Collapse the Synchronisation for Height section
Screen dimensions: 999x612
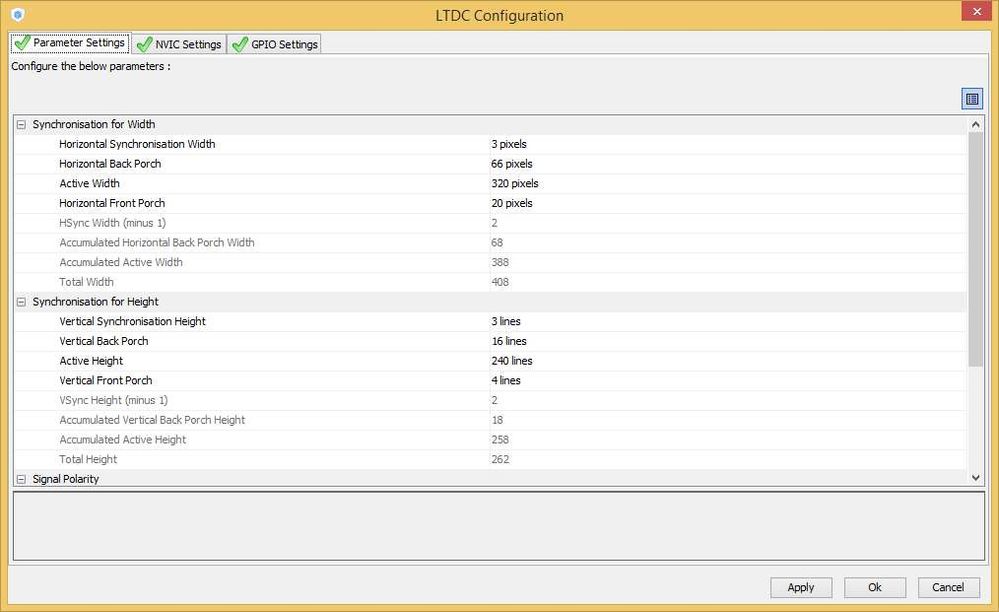pos(21,302)
